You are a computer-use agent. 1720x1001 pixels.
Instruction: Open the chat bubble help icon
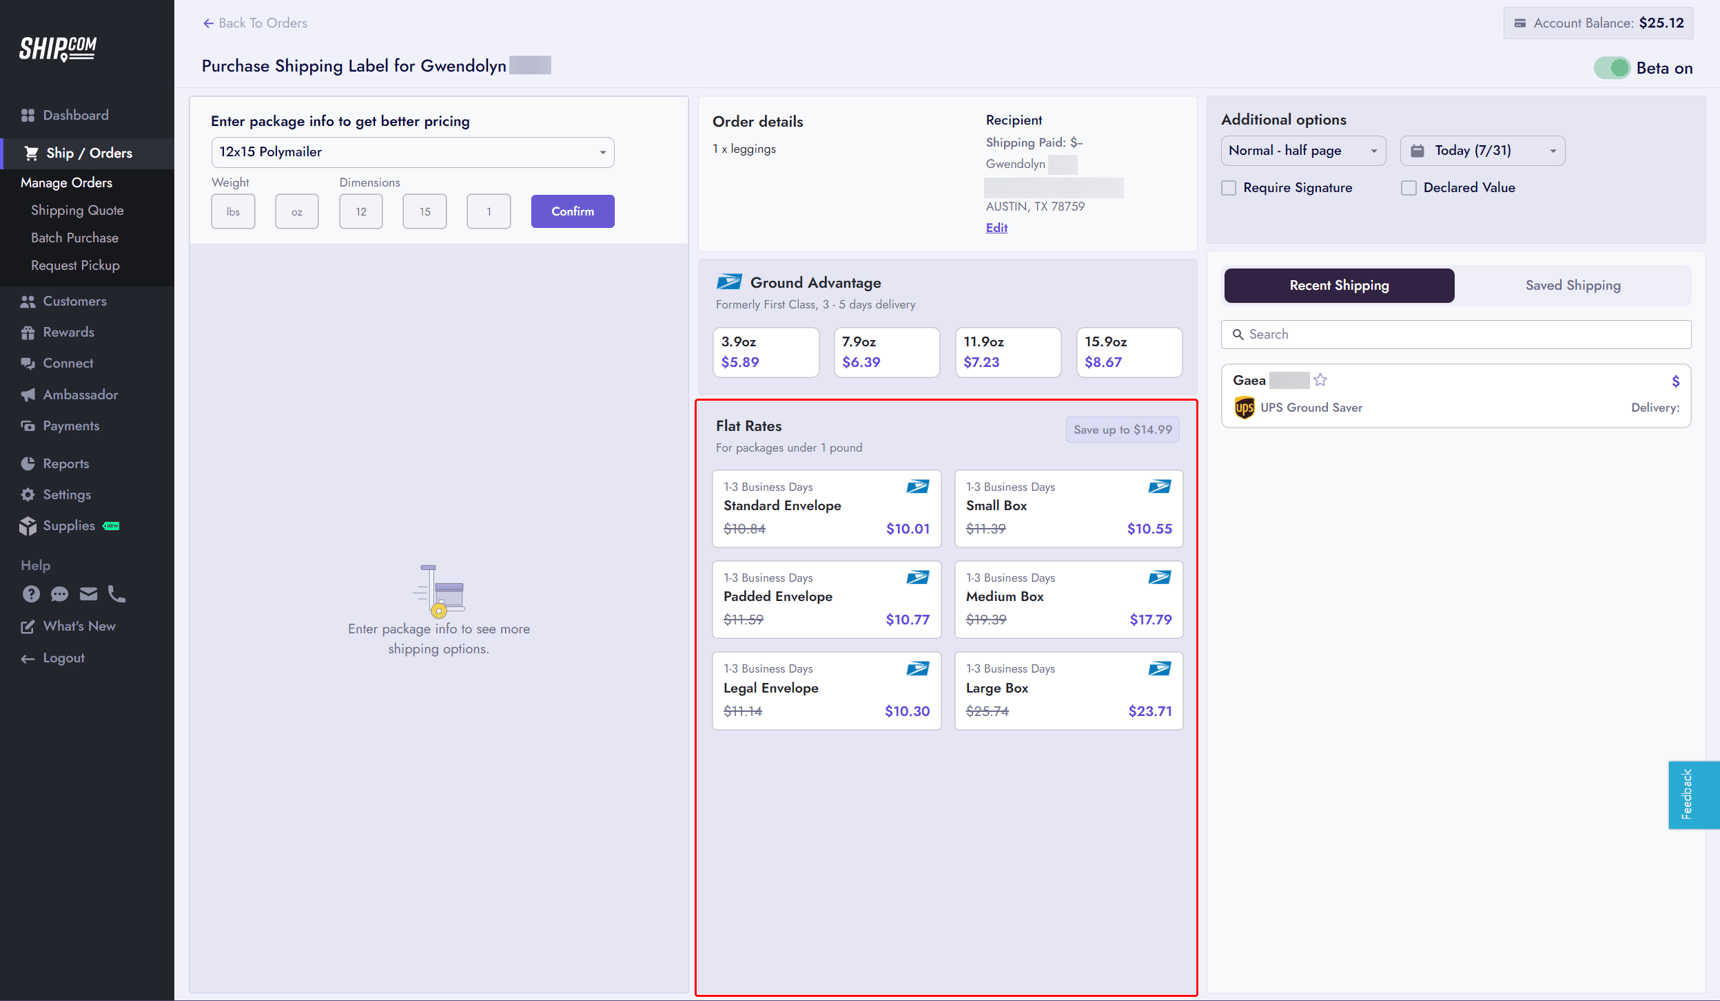(60, 594)
